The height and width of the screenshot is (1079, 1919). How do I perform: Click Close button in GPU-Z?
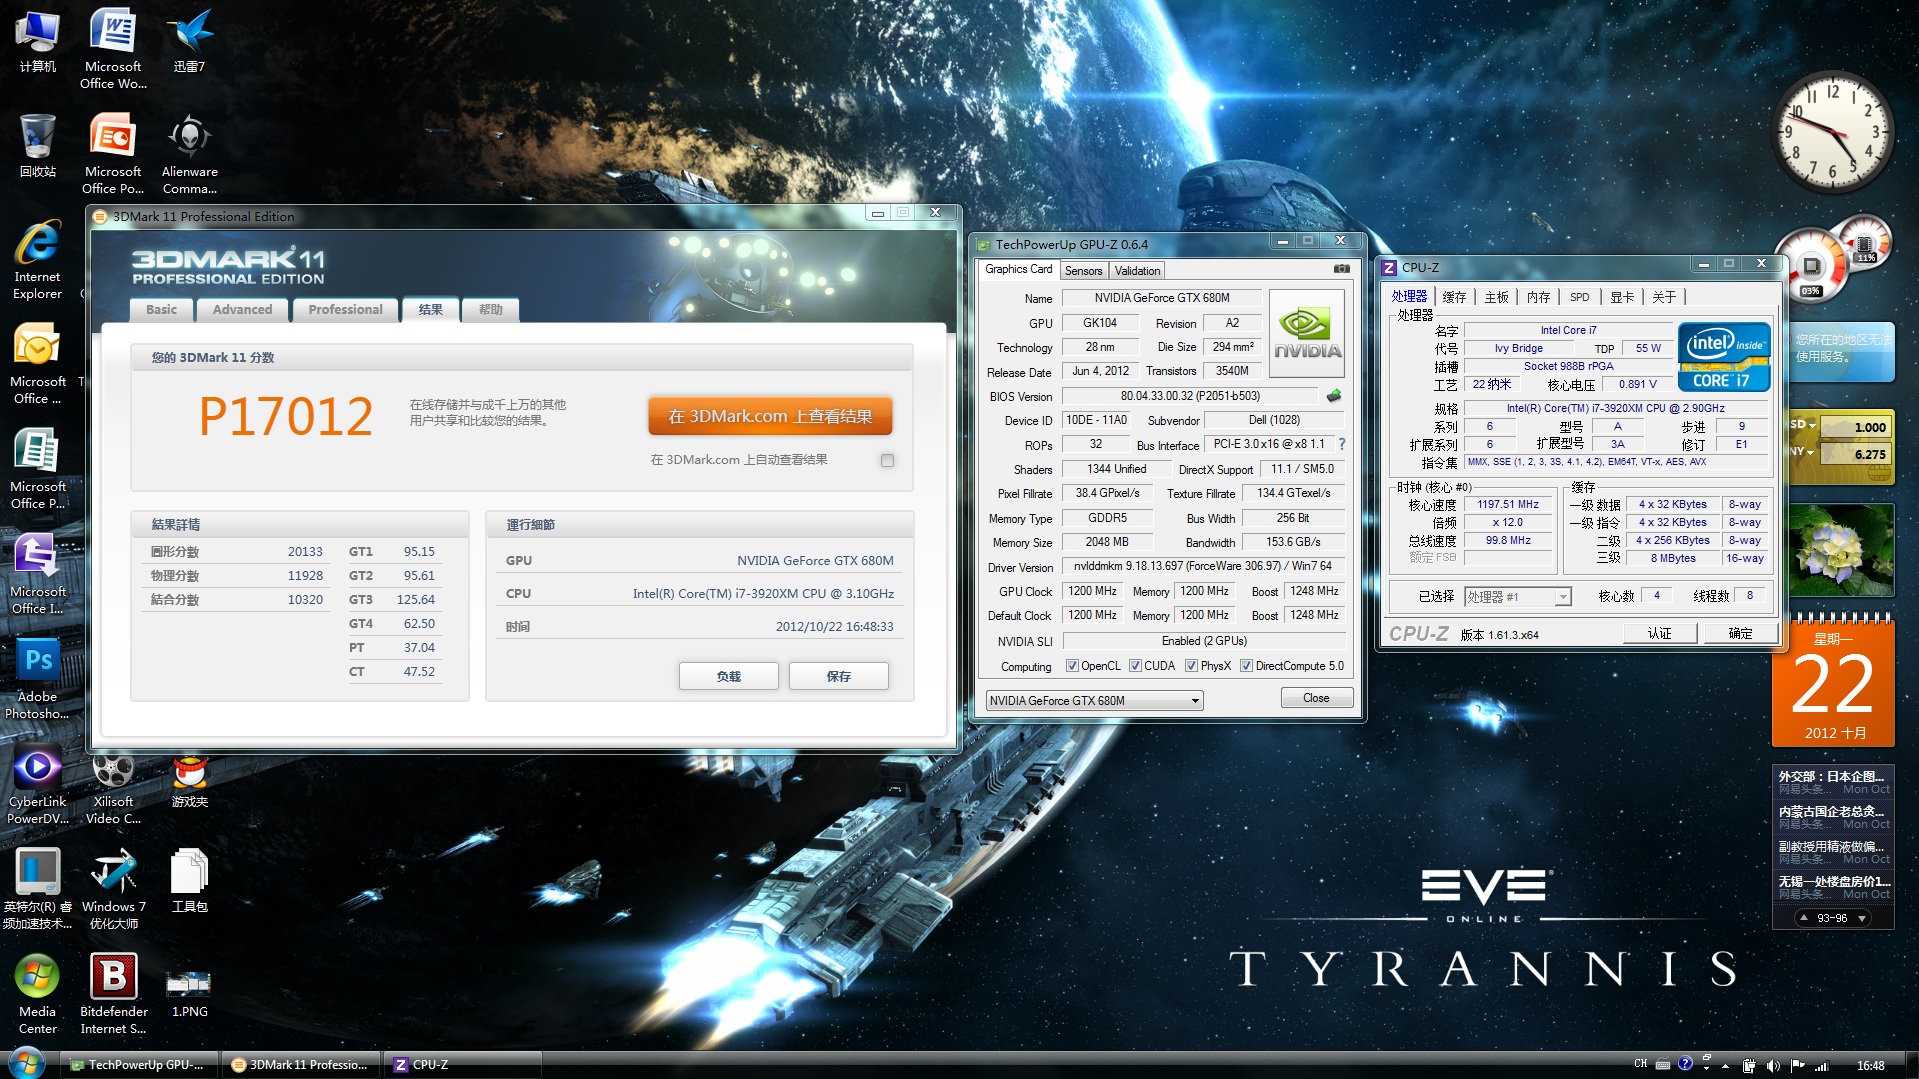coord(1316,698)
